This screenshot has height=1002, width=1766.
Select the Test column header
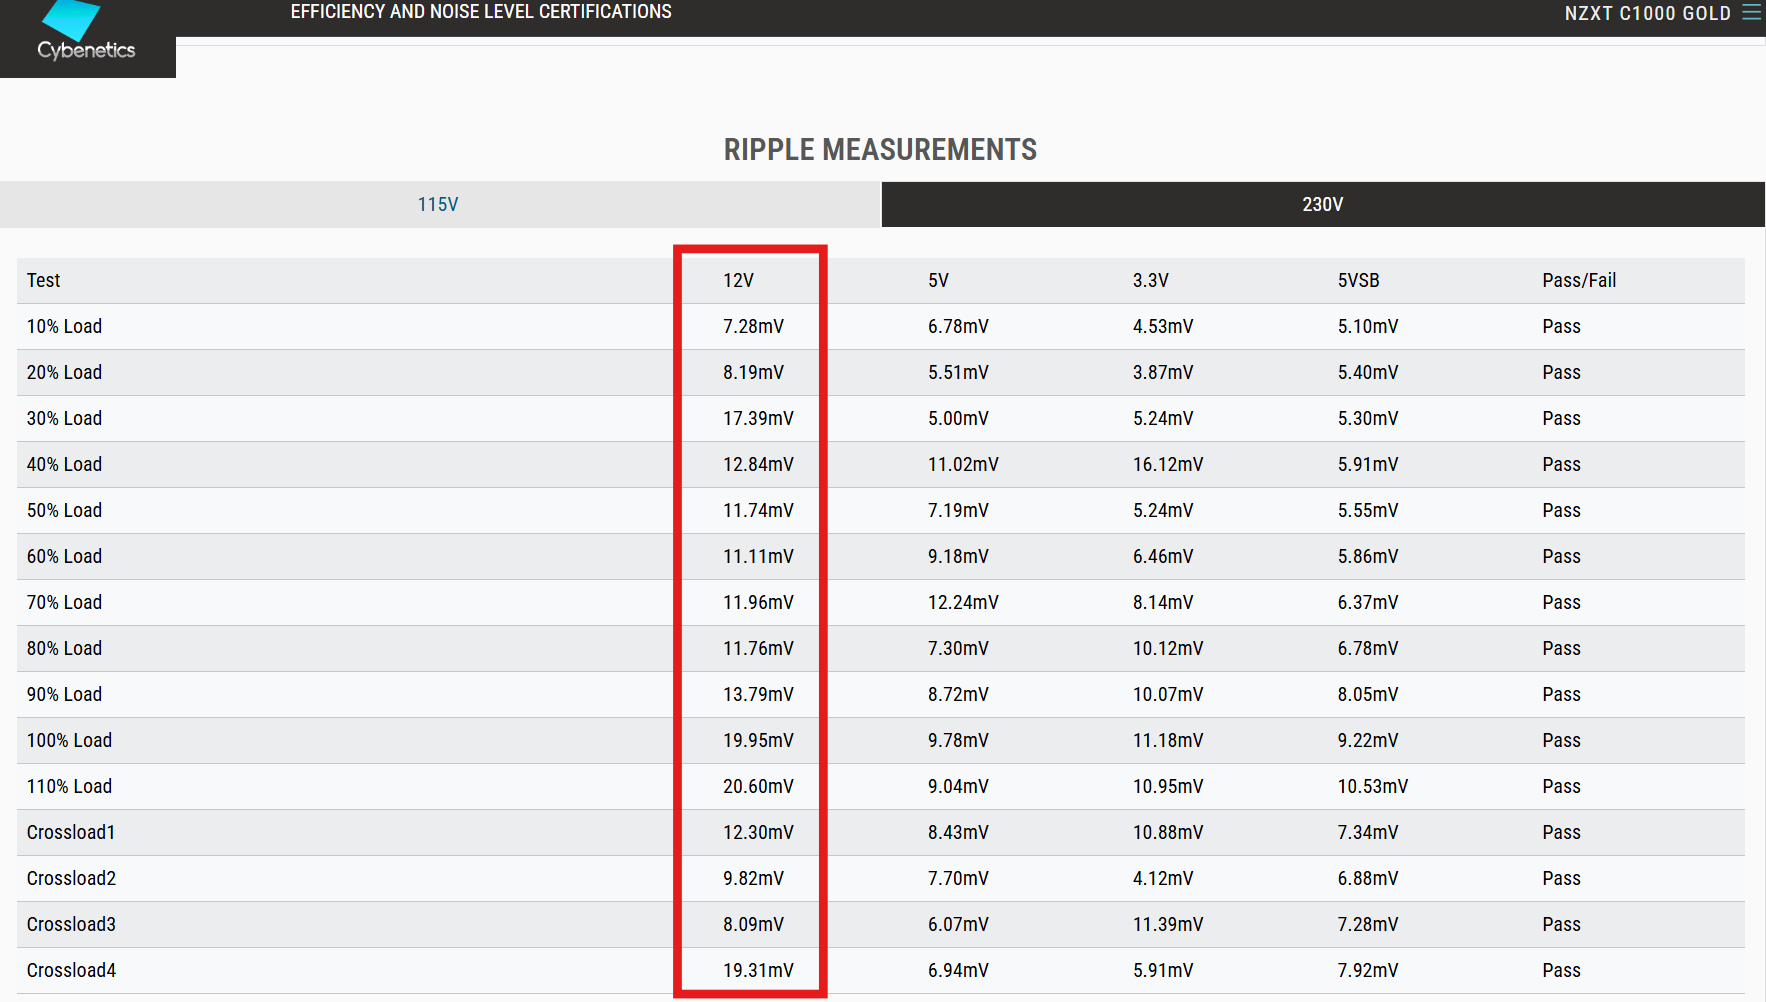(x=43, y=281)
